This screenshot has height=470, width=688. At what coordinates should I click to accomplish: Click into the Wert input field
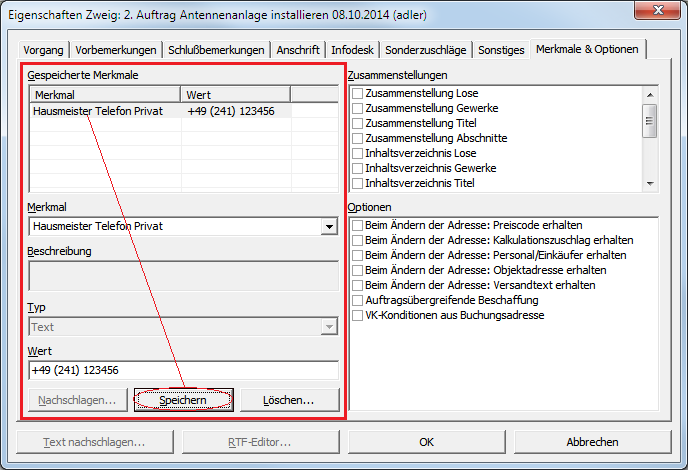tap(184, 370)
